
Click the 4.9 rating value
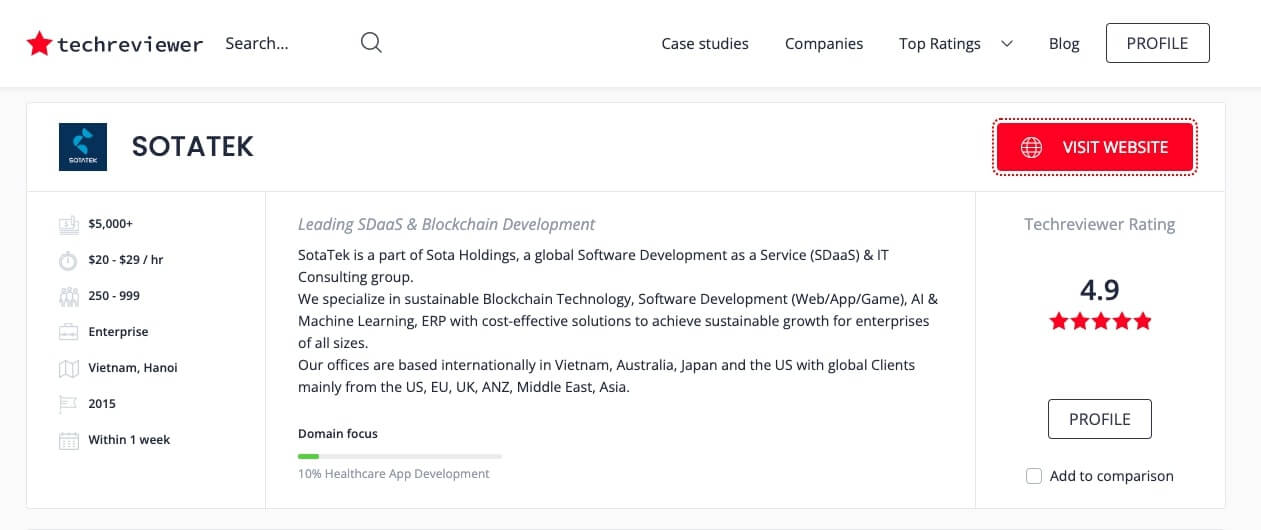click(x=1100, y=290)
